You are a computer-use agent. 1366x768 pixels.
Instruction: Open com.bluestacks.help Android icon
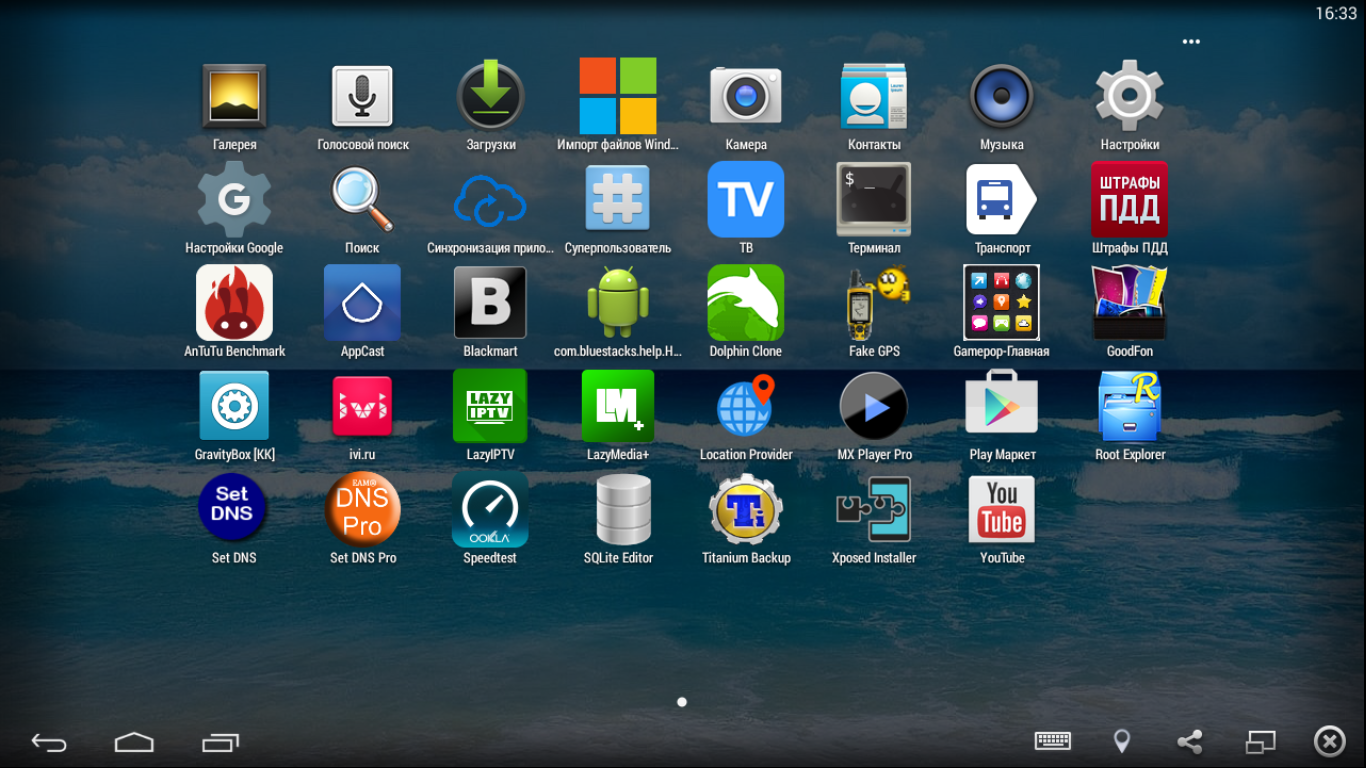click(x=618, y=302)
